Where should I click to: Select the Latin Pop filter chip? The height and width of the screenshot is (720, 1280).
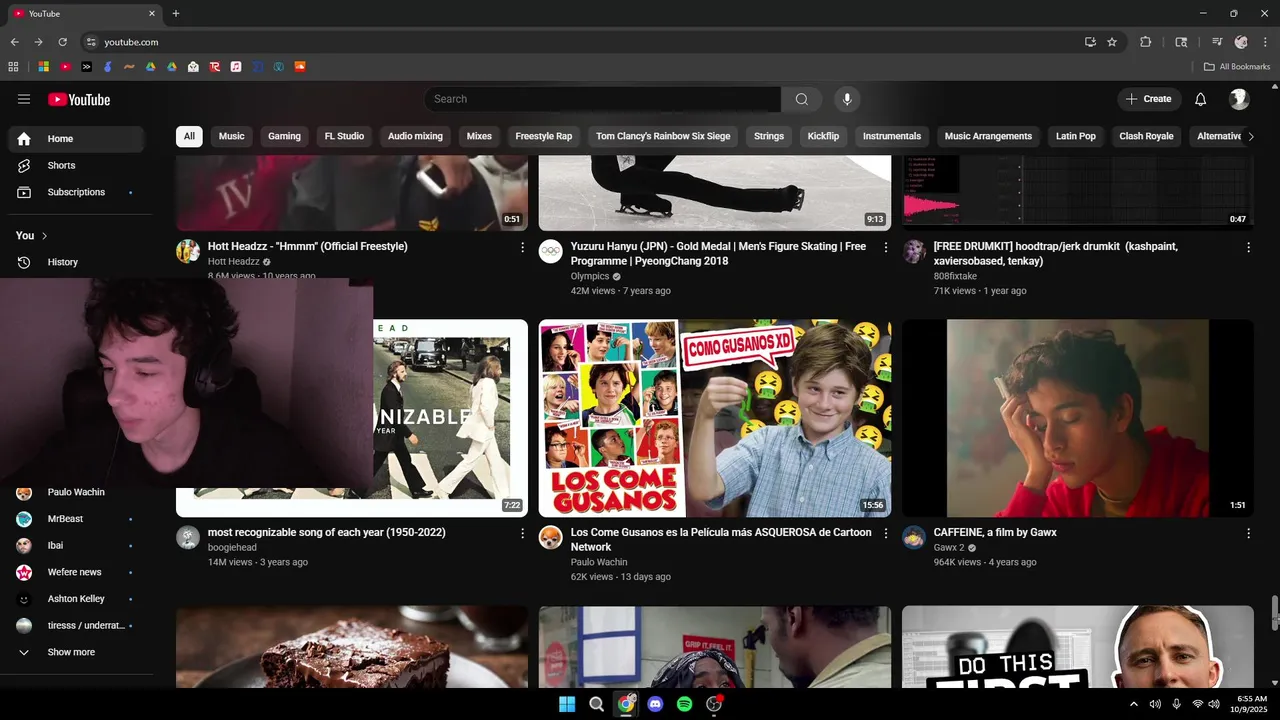(x=1076, y=136)
